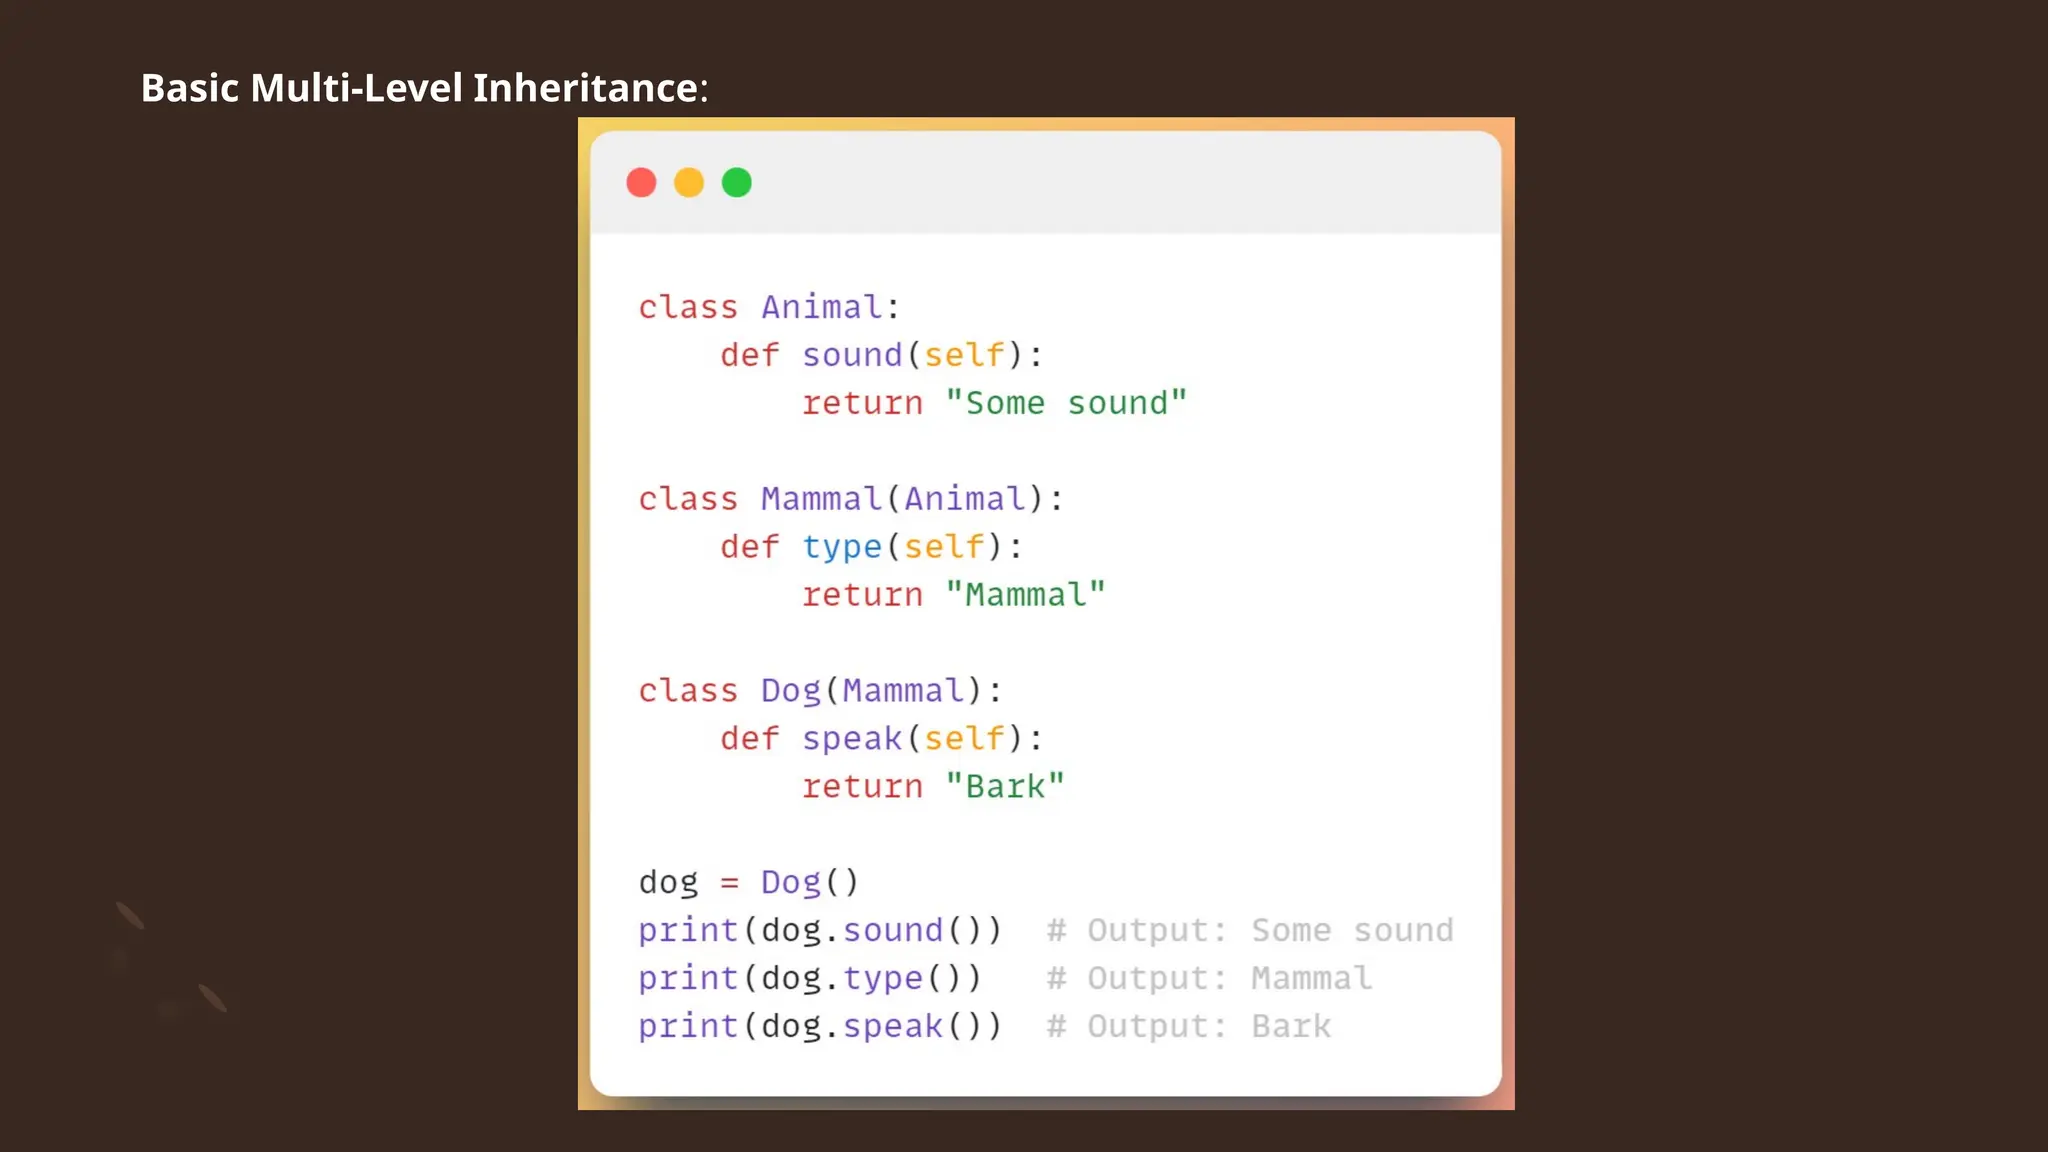Image resolution: width=2048 pixels, height=1152 pixels.
Task: Click the 'return "Mammal"' line
Action: pyautogui.click(x=953, y=595)
